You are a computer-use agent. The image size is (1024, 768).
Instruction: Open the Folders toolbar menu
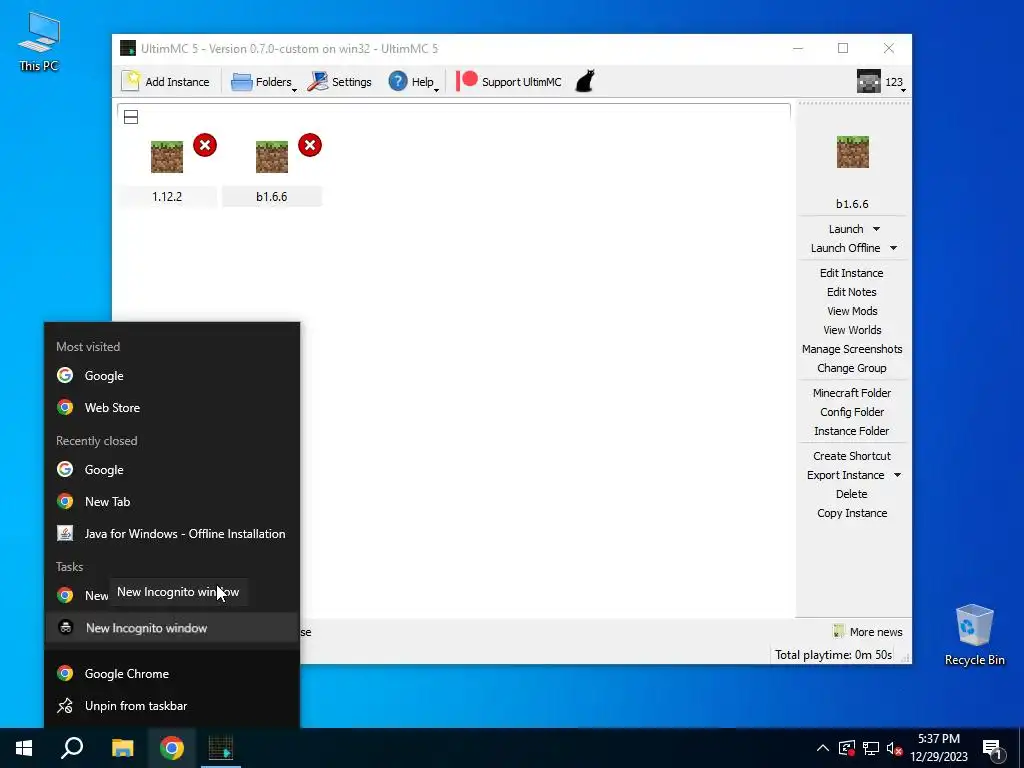pyautogui.click(x=264, y=82)
